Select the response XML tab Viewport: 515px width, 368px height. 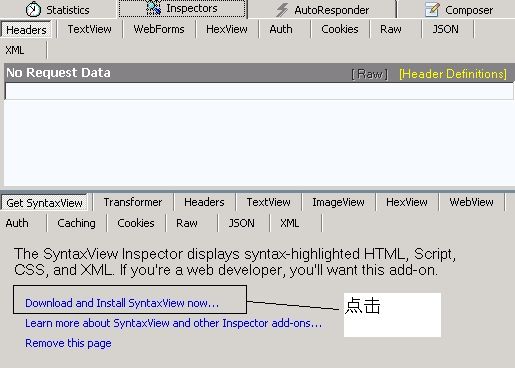[x=289, y=223]
